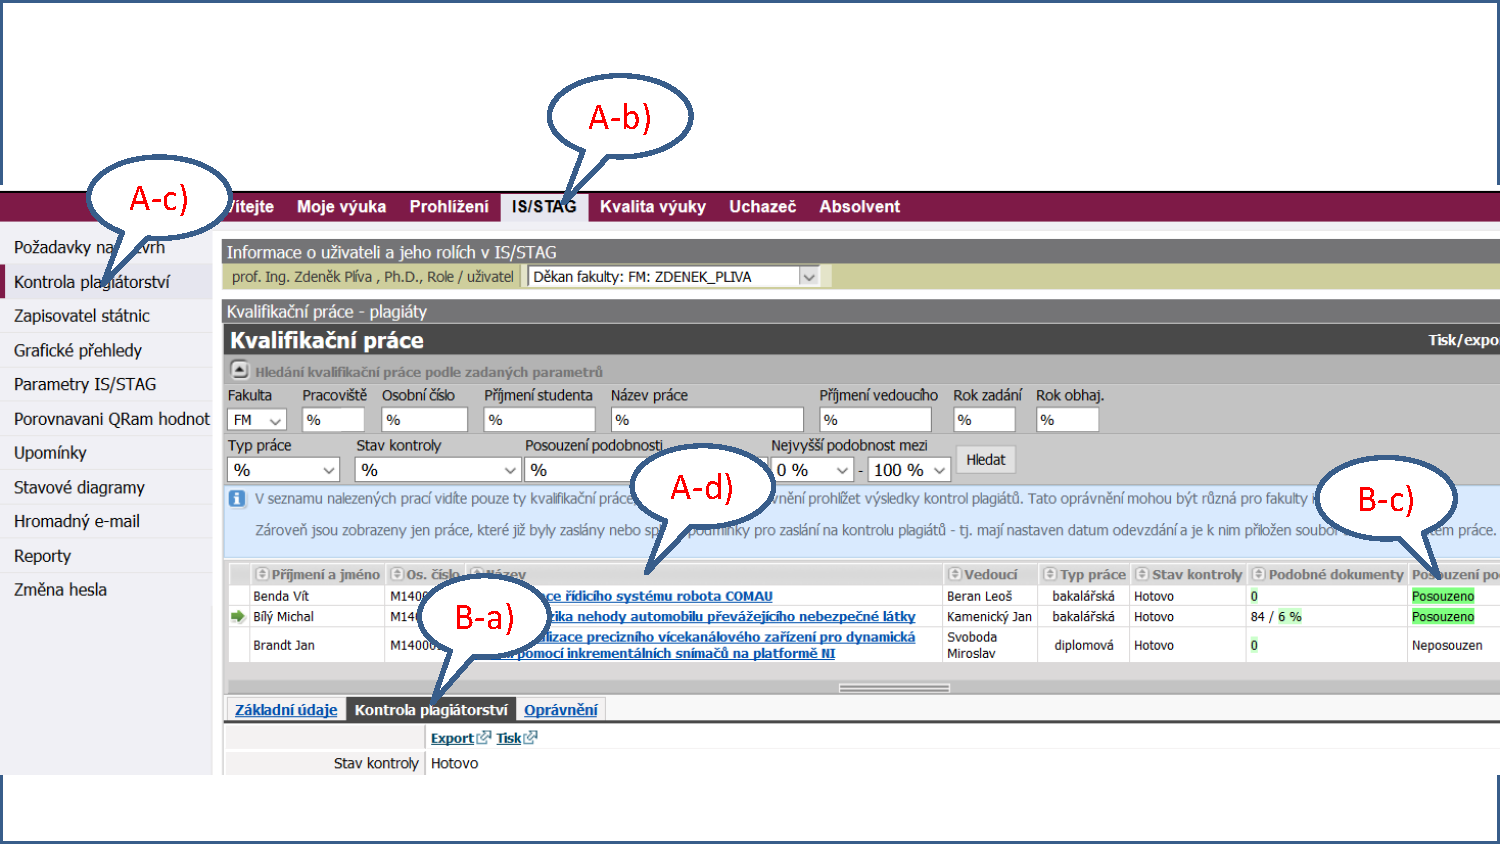
Task: Open the Moje výuka menu
Action: pos(341,207)
